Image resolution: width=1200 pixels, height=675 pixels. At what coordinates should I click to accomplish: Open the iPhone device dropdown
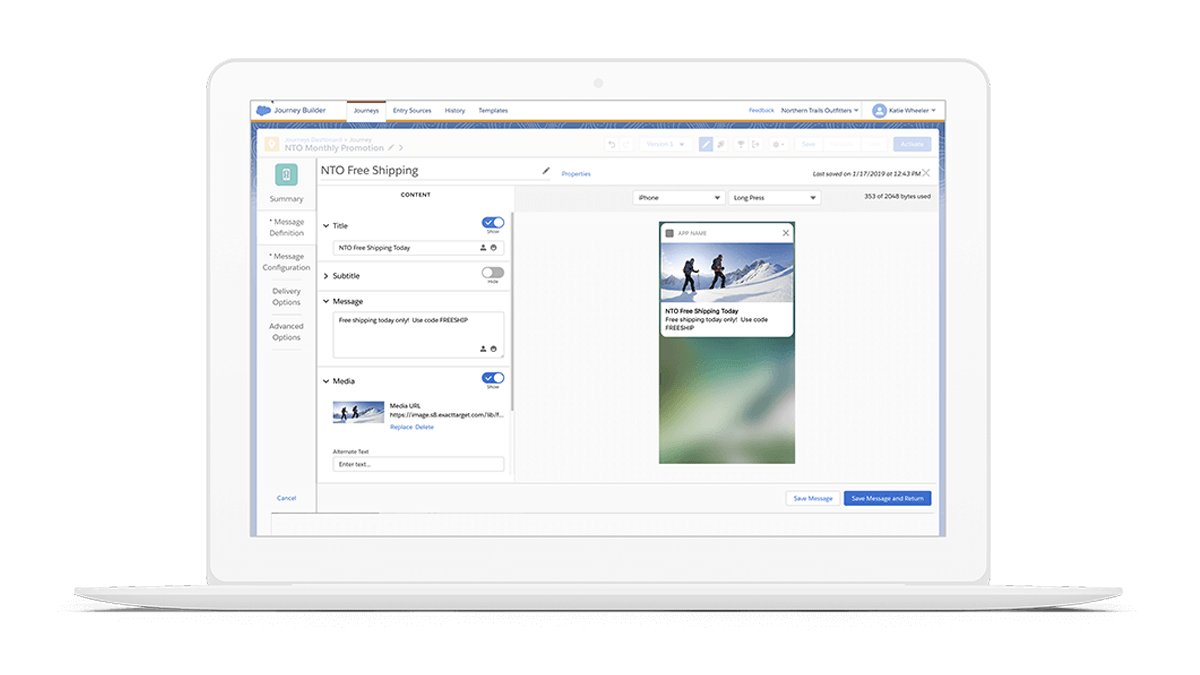pos(678,198)
